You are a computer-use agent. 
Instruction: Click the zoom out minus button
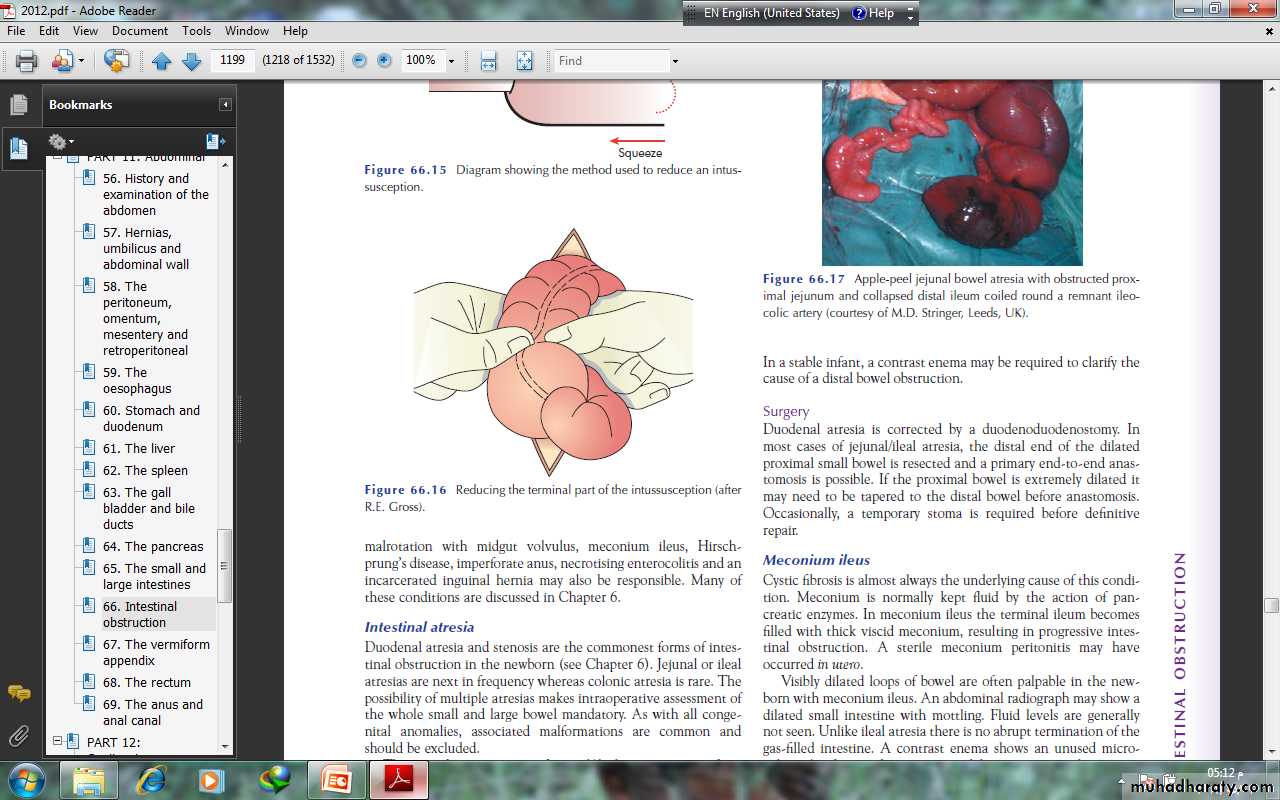[x=359, y=61]
